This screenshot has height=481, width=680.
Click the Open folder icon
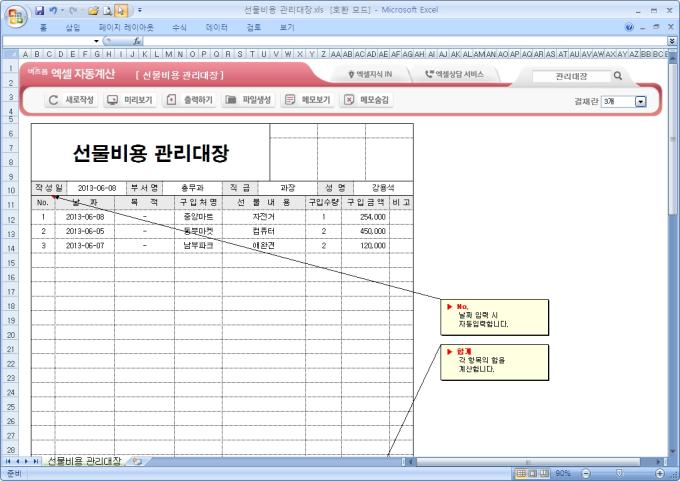tap(93, 10)
